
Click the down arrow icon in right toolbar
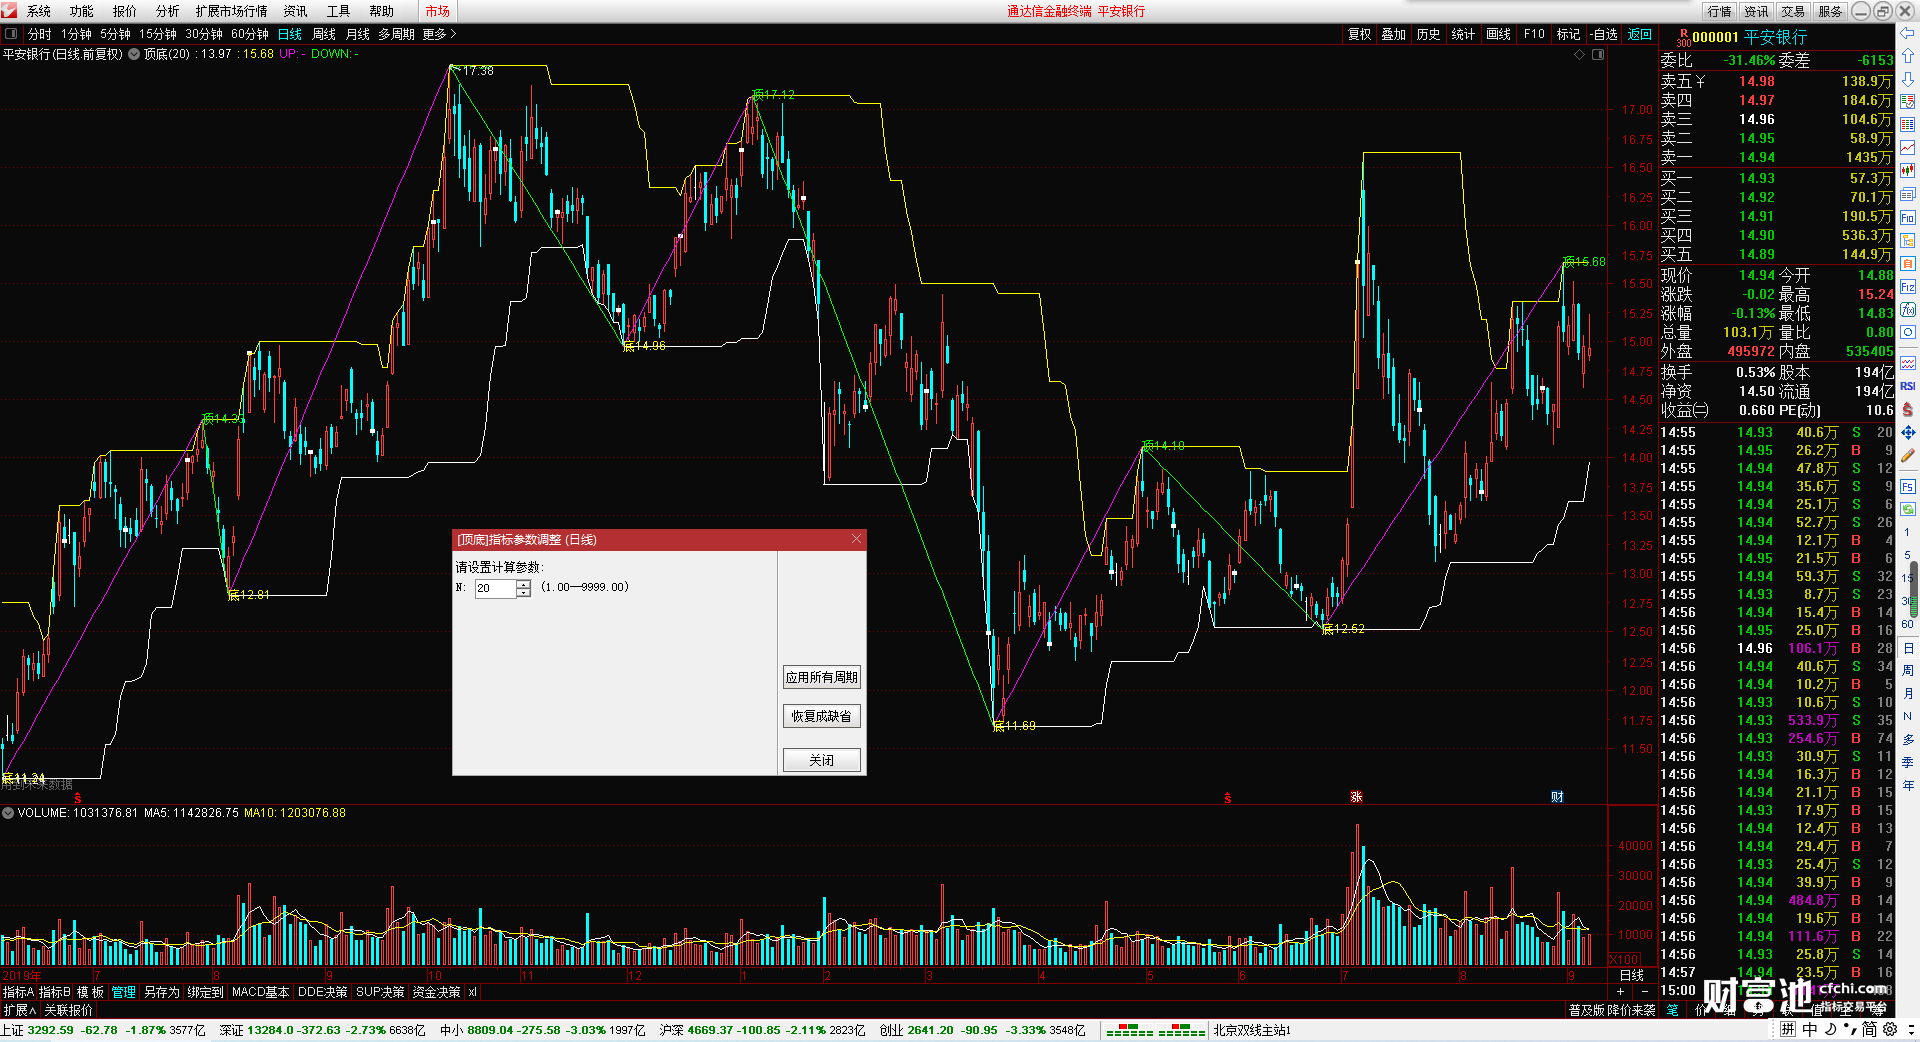[1908, 79]
